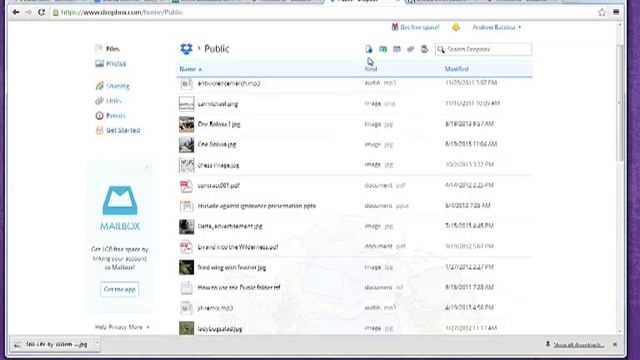Image resolution: width=640 pixels, height=360 pixels.
Task: Click the Help link in the footer
Action: [100, 327]
